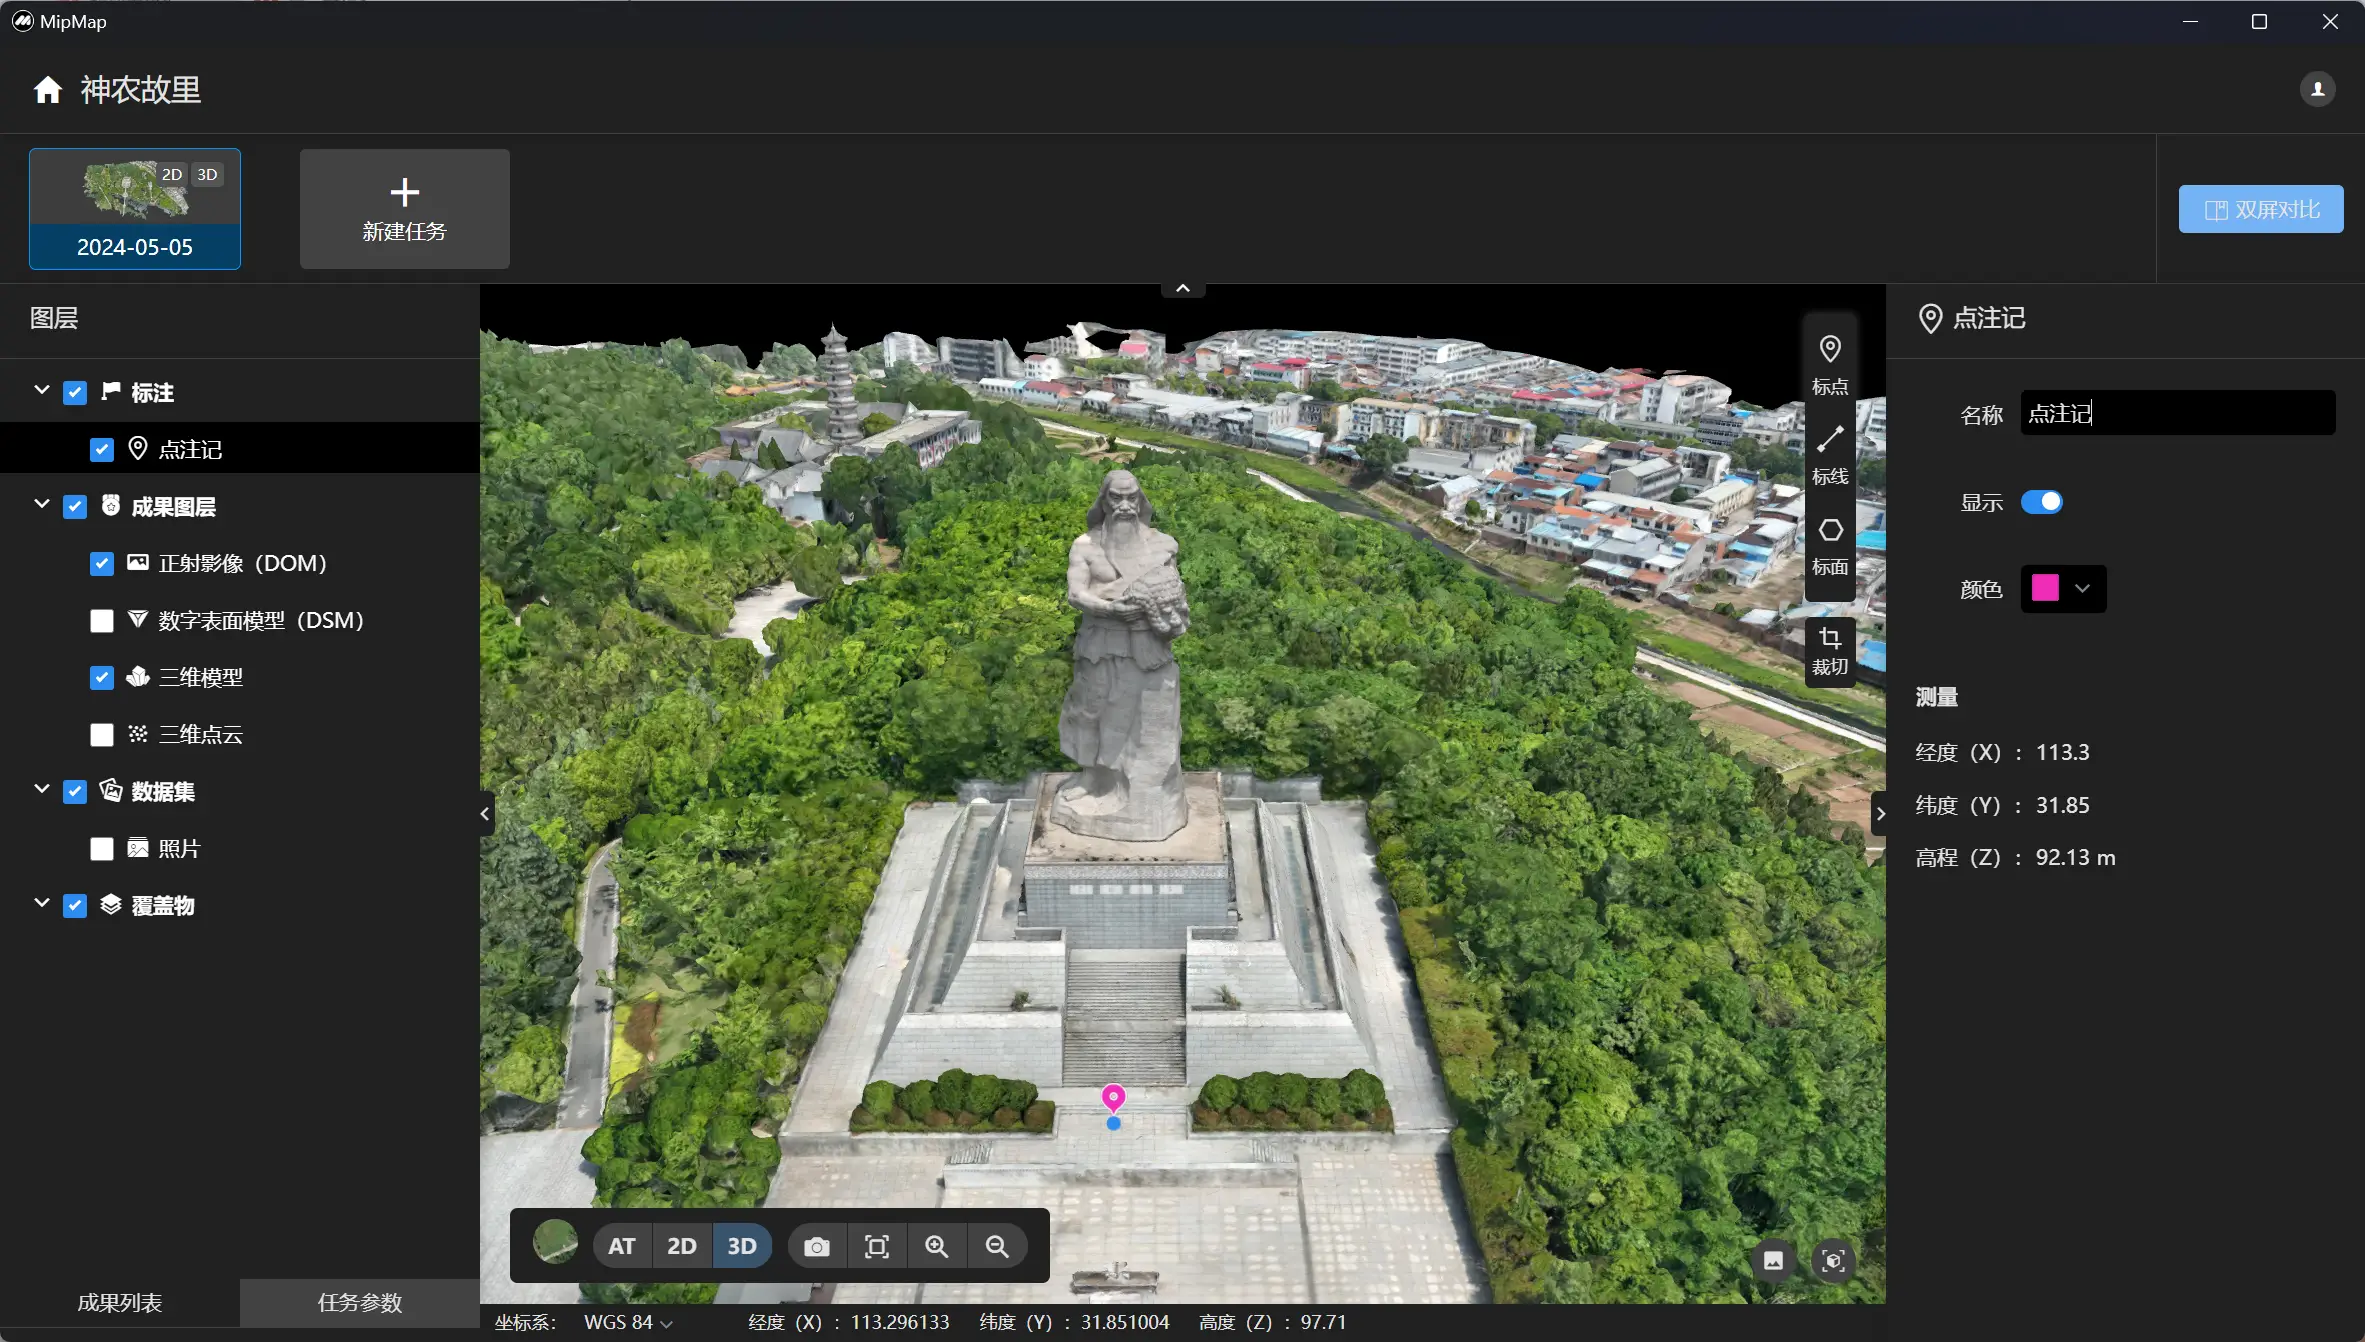2365x1342 pixels.
Task: Collapse the 成果图层 layer group
Action: click(x=41, y=505)
